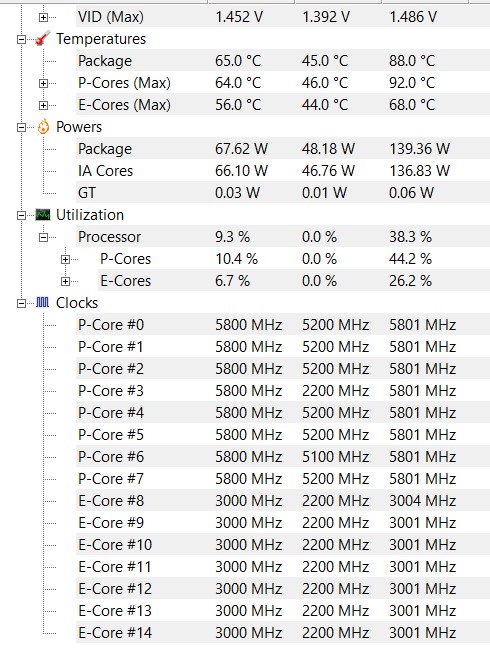This screenshot has height=648, width=490.
Task: Select the E-Core #8 clock row
Action: (283, 500)
